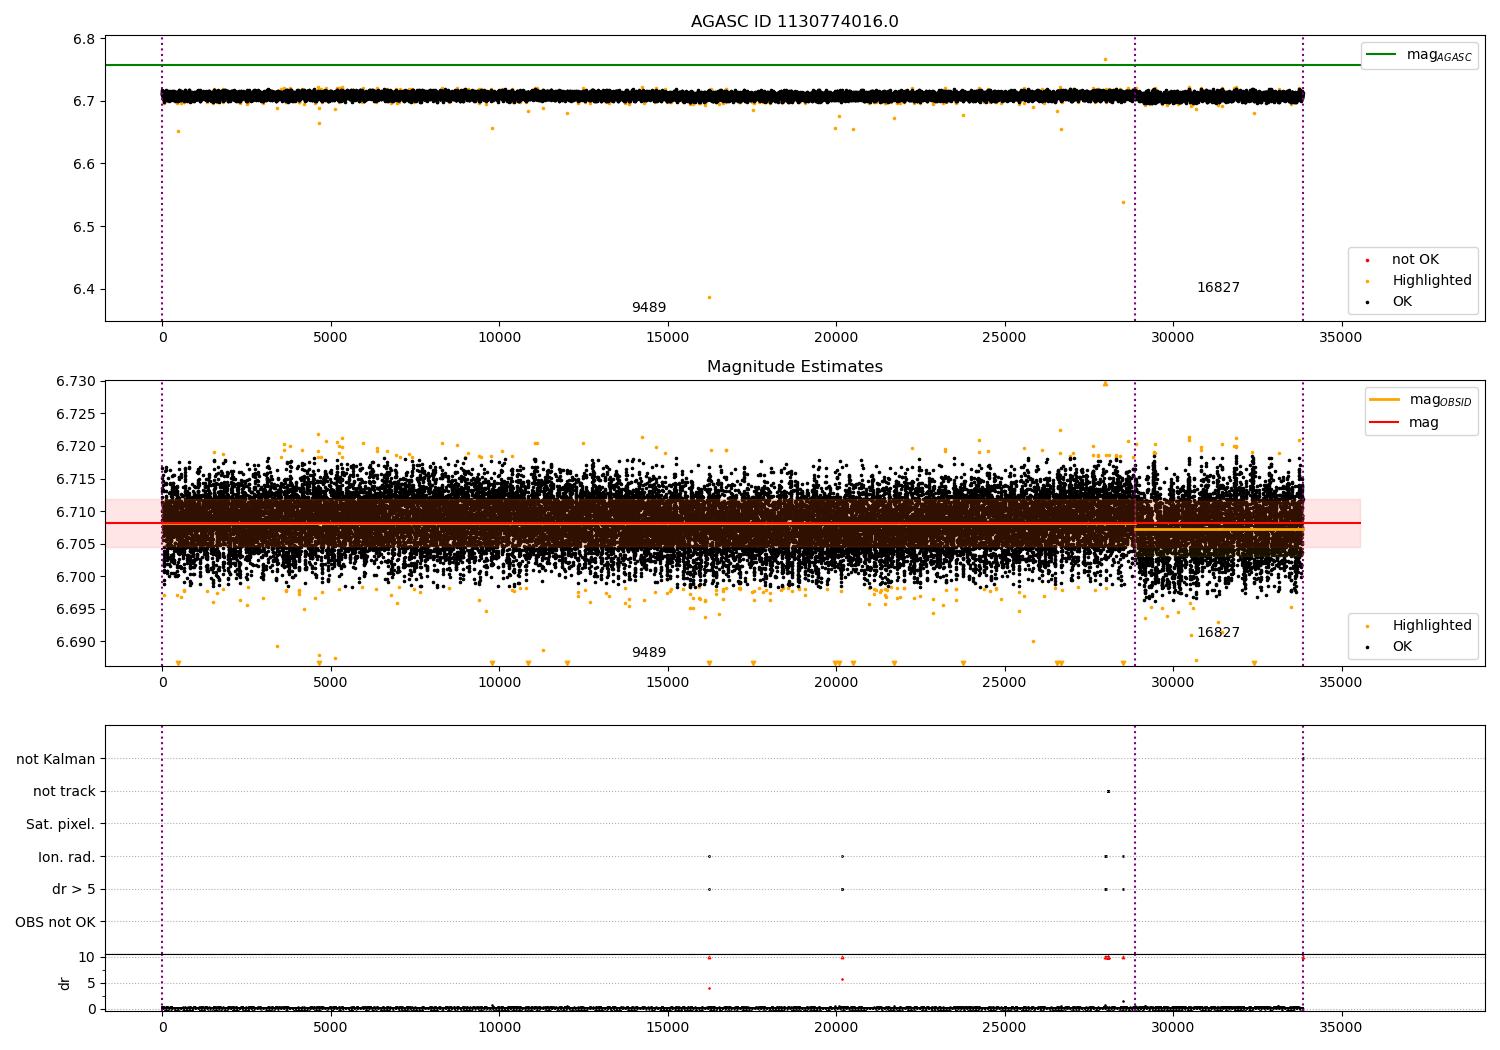Click 'Highlighted' in the top plot legend
This screenshot has width=1500, height=1050.
click(1432, 281)
